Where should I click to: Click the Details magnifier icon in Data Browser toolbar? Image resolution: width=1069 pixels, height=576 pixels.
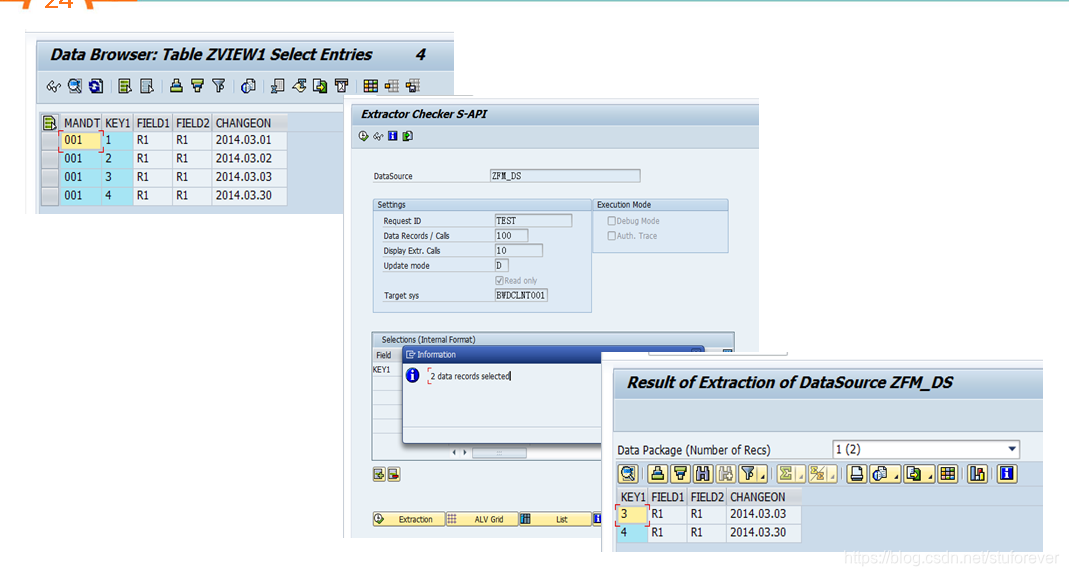tap(74, 86)
